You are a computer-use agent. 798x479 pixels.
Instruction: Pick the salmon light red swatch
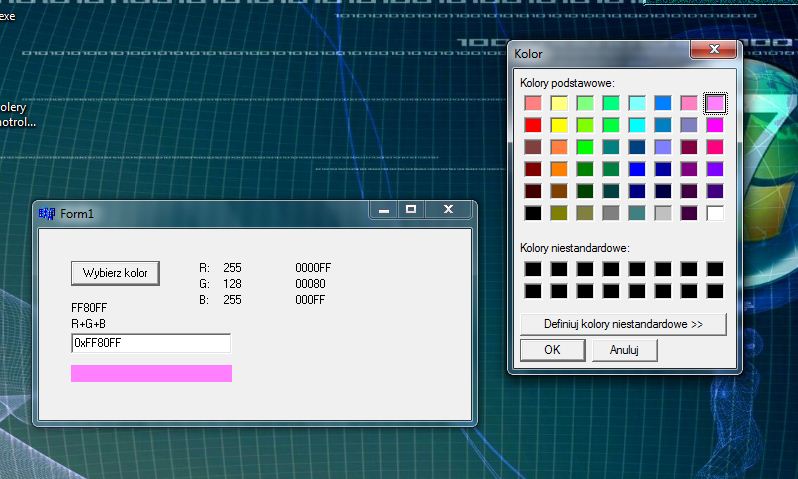533,103
